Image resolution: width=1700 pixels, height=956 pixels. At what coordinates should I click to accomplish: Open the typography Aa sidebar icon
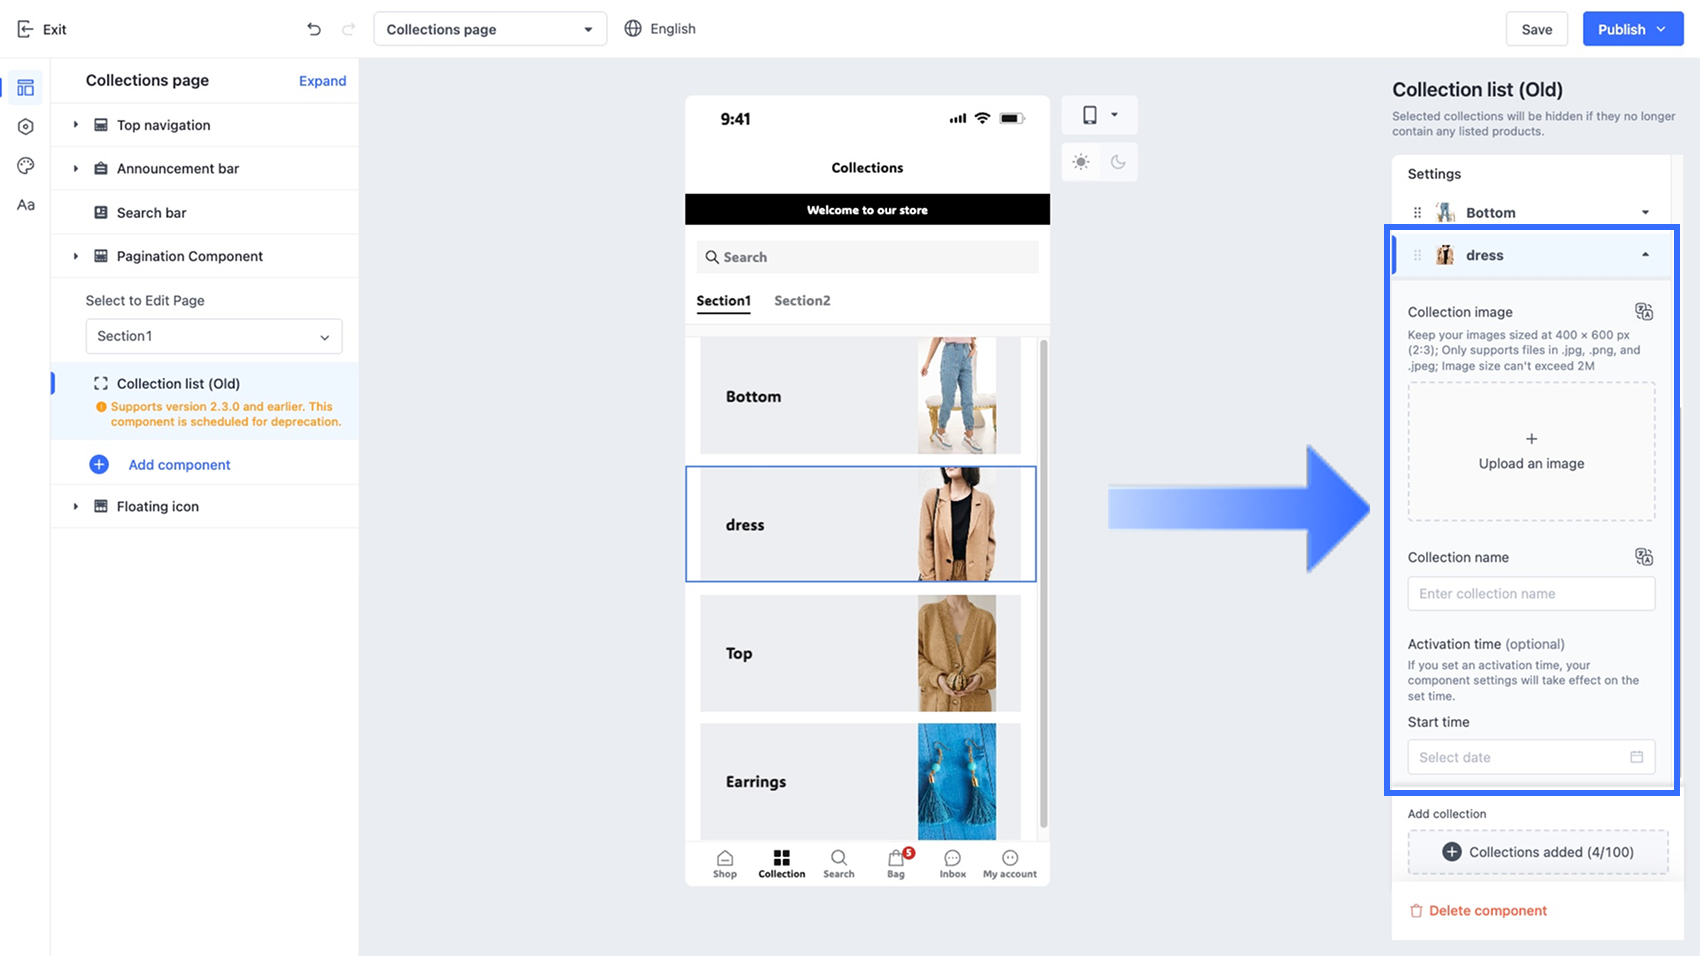pos(26,205)
